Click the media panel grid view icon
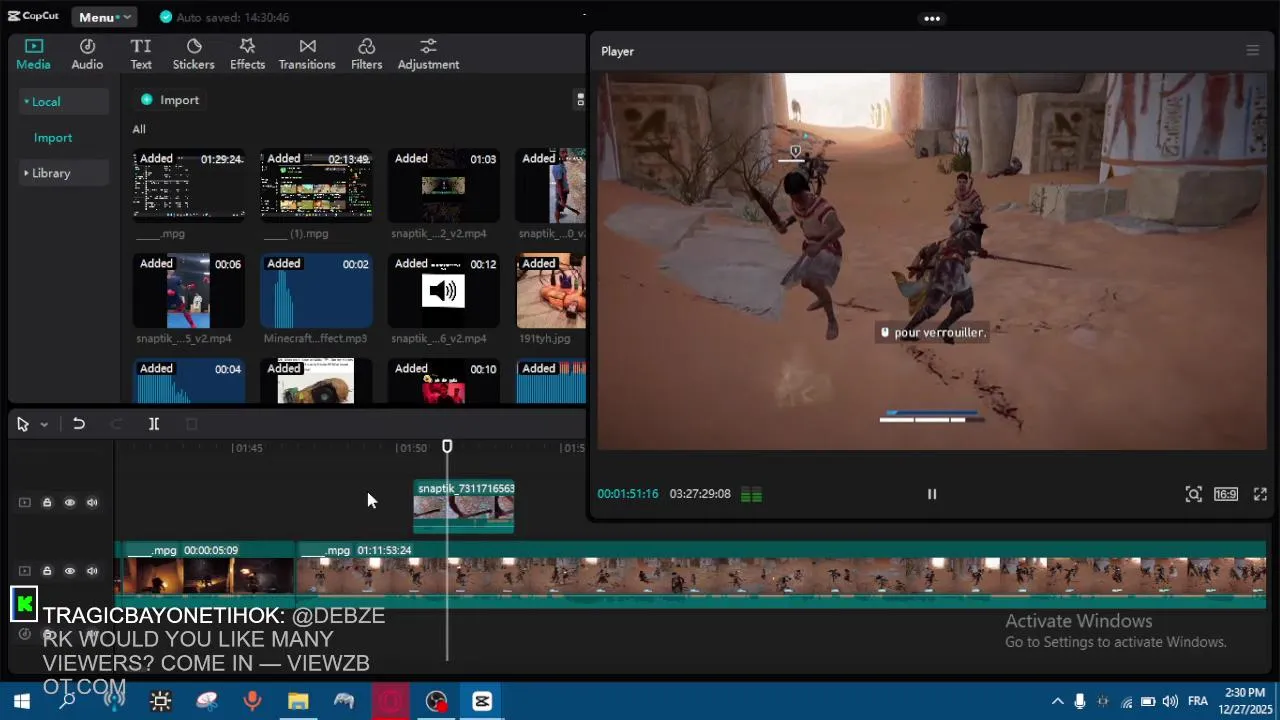1280x720 pixels. (x=581, y=100)
